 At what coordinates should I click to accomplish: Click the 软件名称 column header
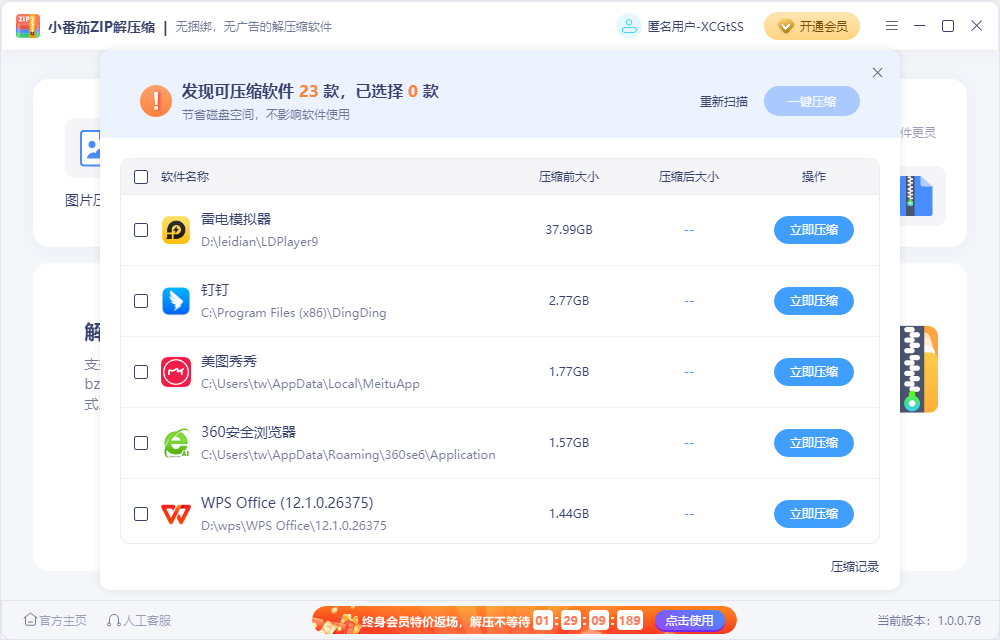185,177
